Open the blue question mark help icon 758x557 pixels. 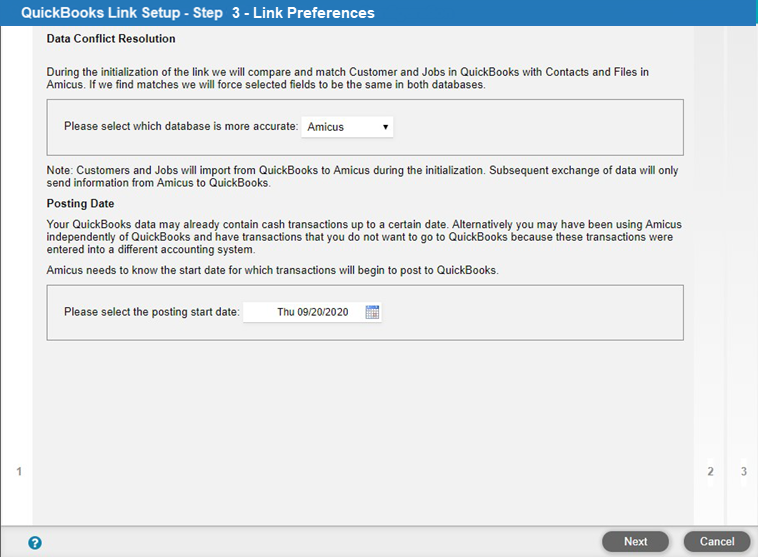click(x=35, y=542)
